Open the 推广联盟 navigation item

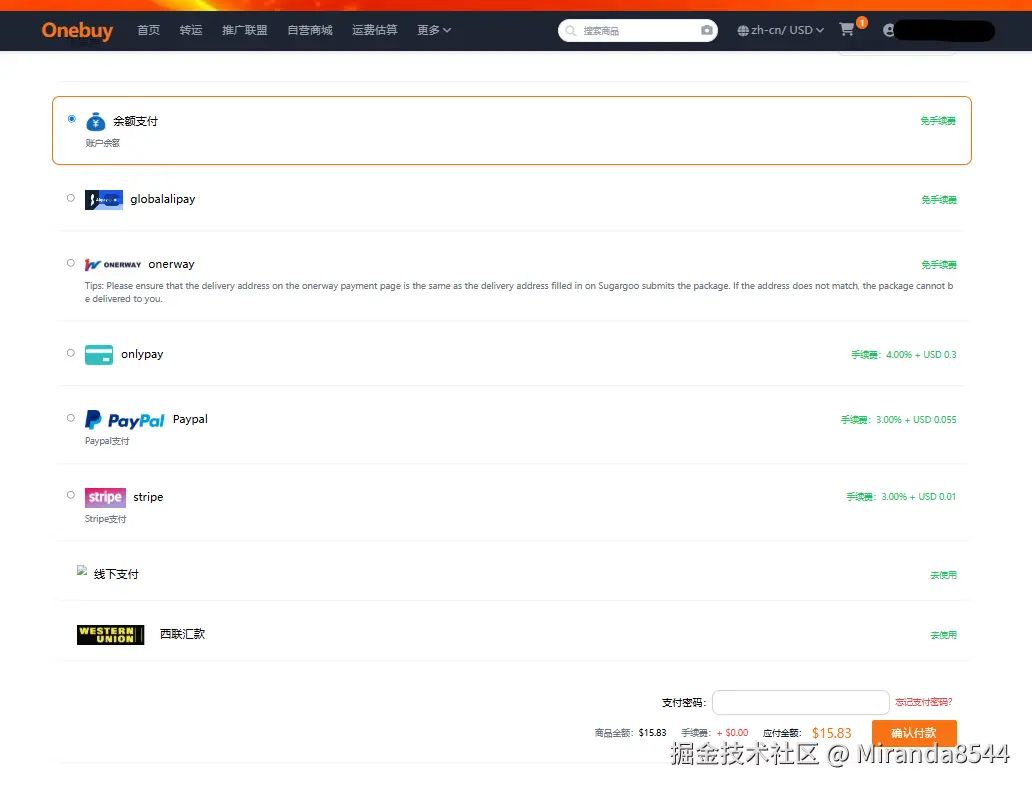[245, 30]
